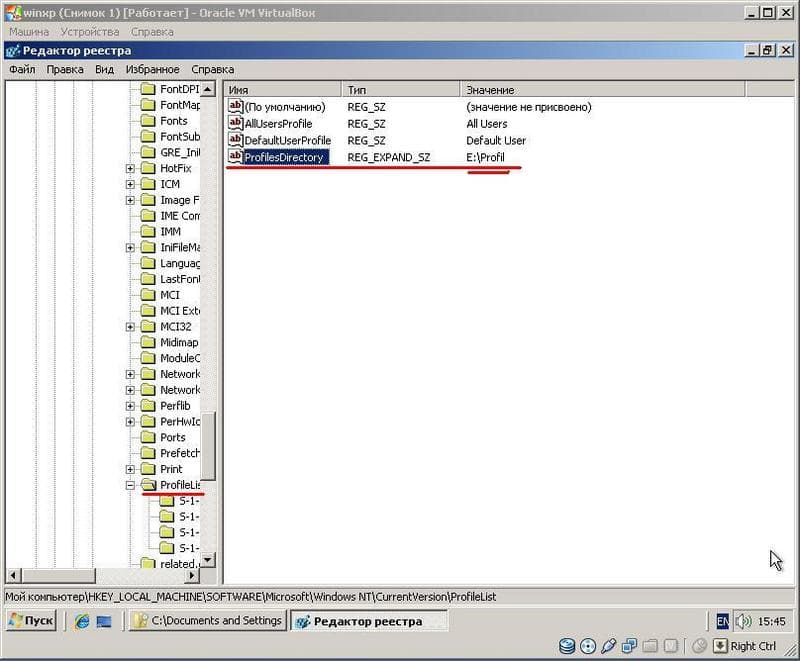Open the Правка menu
800x661 pixels.
tap(65, 69)
